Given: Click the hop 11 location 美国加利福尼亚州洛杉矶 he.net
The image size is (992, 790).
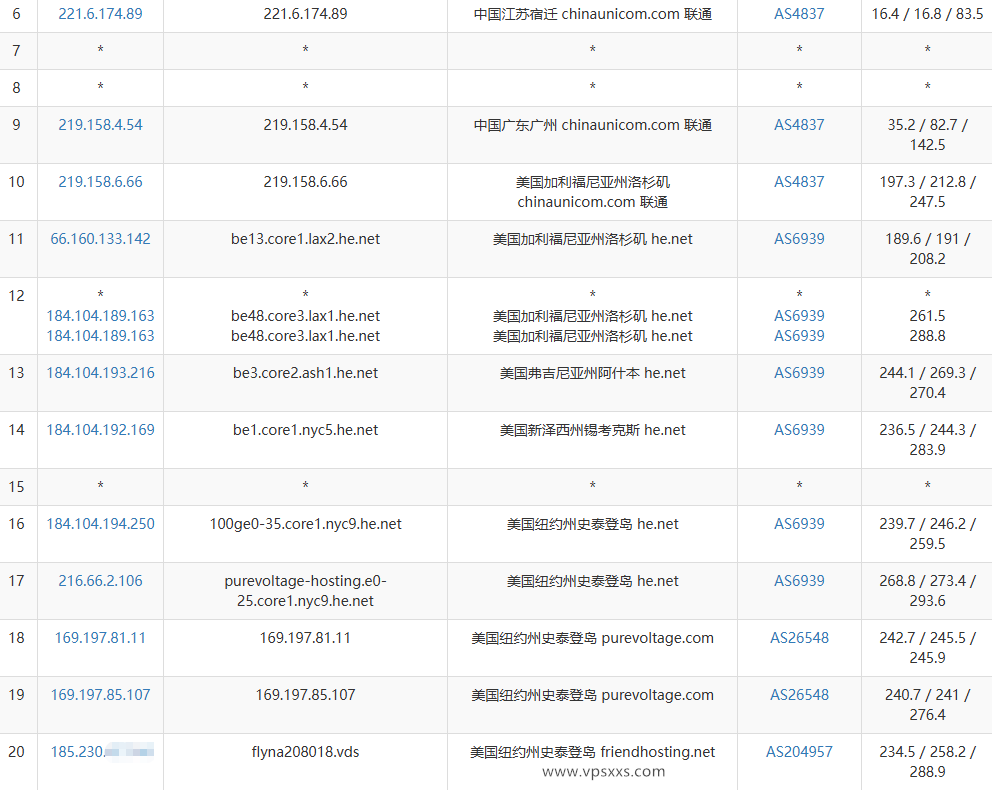Looking at the screenshot, I should tap(593, 238).
